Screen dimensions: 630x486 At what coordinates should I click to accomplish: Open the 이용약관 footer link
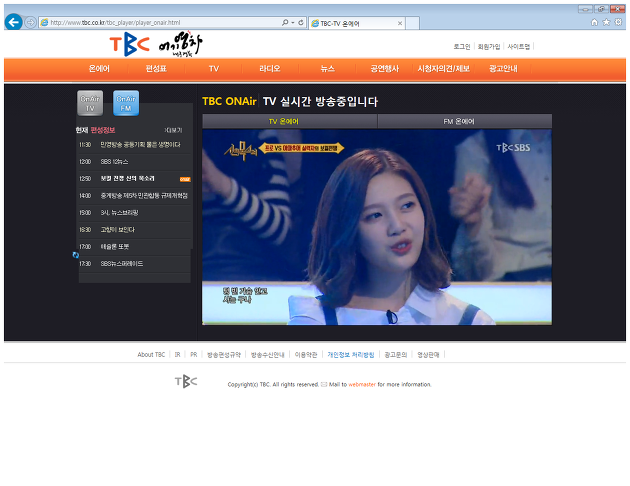306,355
